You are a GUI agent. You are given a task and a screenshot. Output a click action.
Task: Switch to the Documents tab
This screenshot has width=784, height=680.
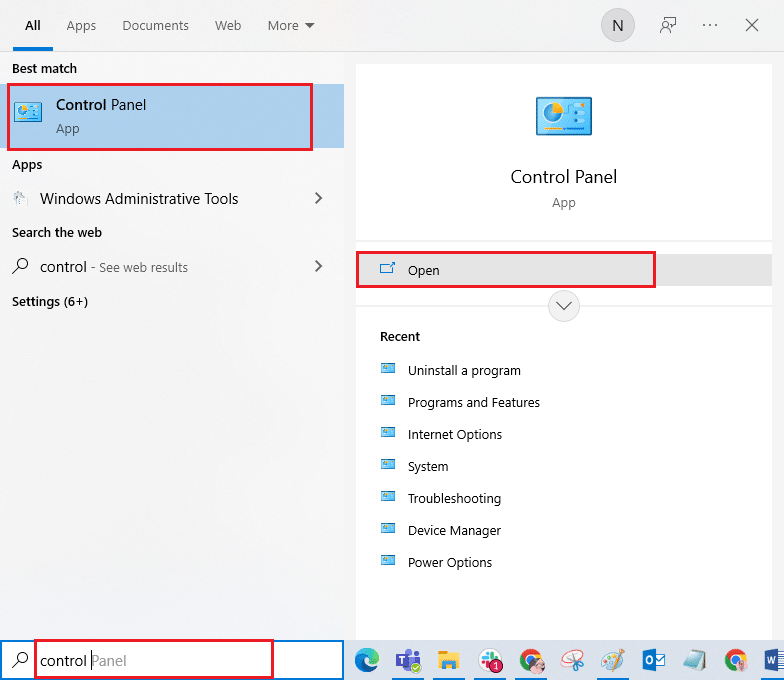point(155,26)
